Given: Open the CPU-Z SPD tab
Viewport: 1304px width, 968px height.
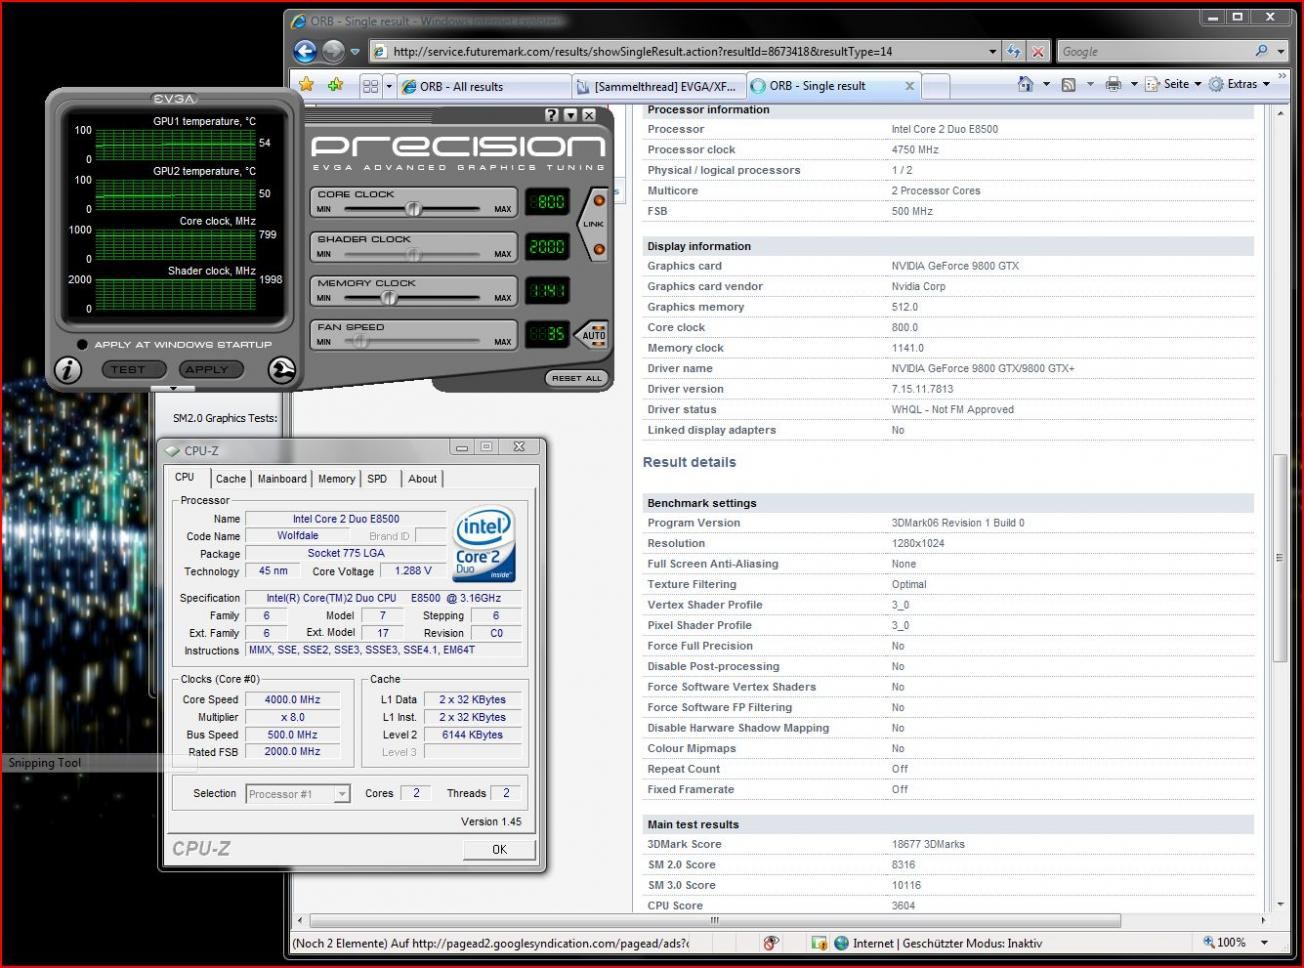Looking at the screenshot, I should (x=378, y=479).
